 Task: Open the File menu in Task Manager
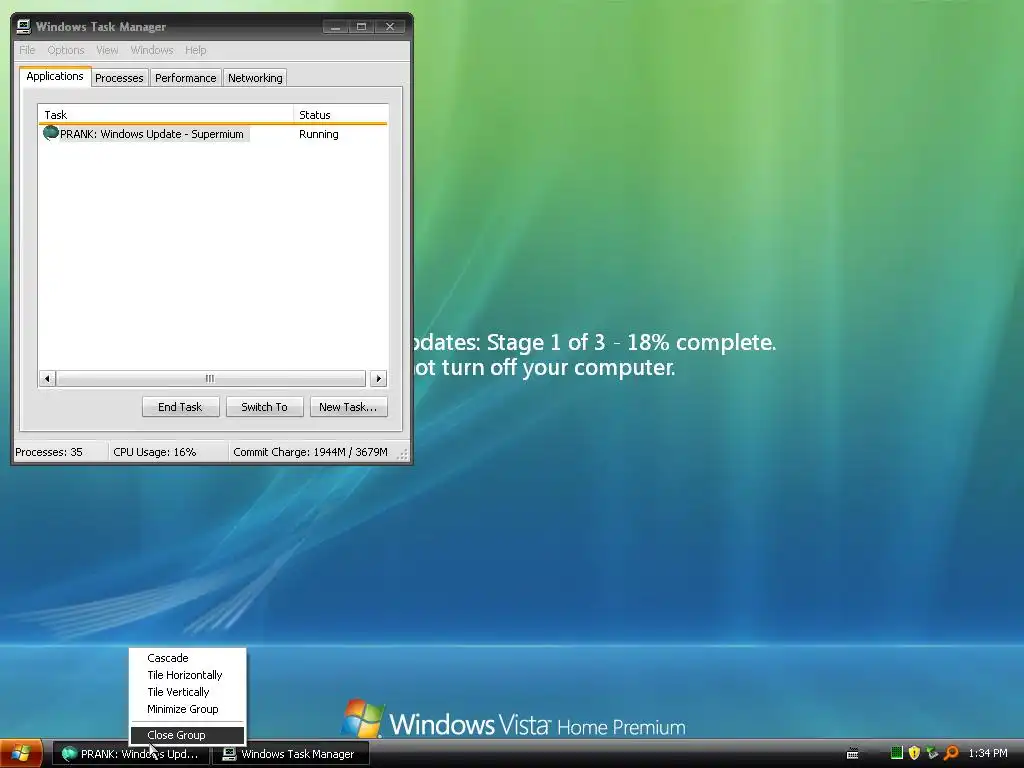27,50
